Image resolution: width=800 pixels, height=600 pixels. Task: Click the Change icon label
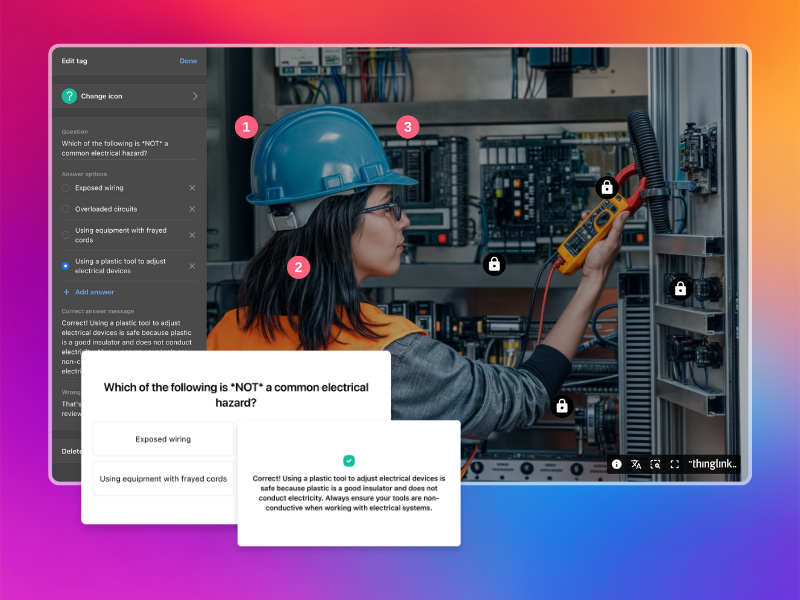pos(102,96)
